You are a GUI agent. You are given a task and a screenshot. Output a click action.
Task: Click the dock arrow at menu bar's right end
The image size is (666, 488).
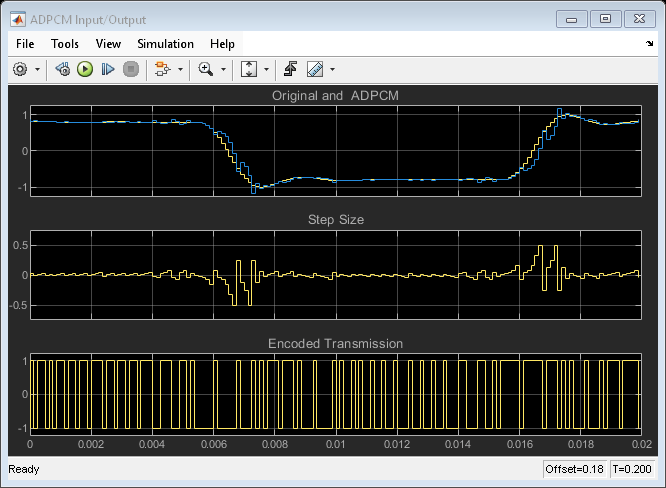650,45
